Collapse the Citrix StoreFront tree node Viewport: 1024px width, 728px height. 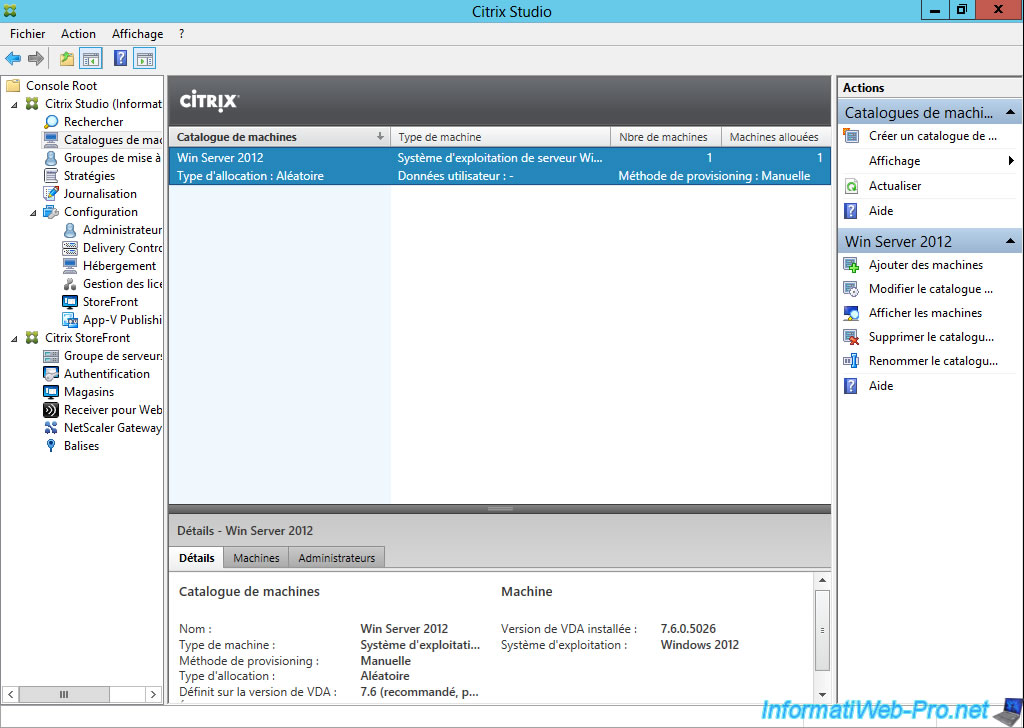pyautogui.click(x=14, y=339)
